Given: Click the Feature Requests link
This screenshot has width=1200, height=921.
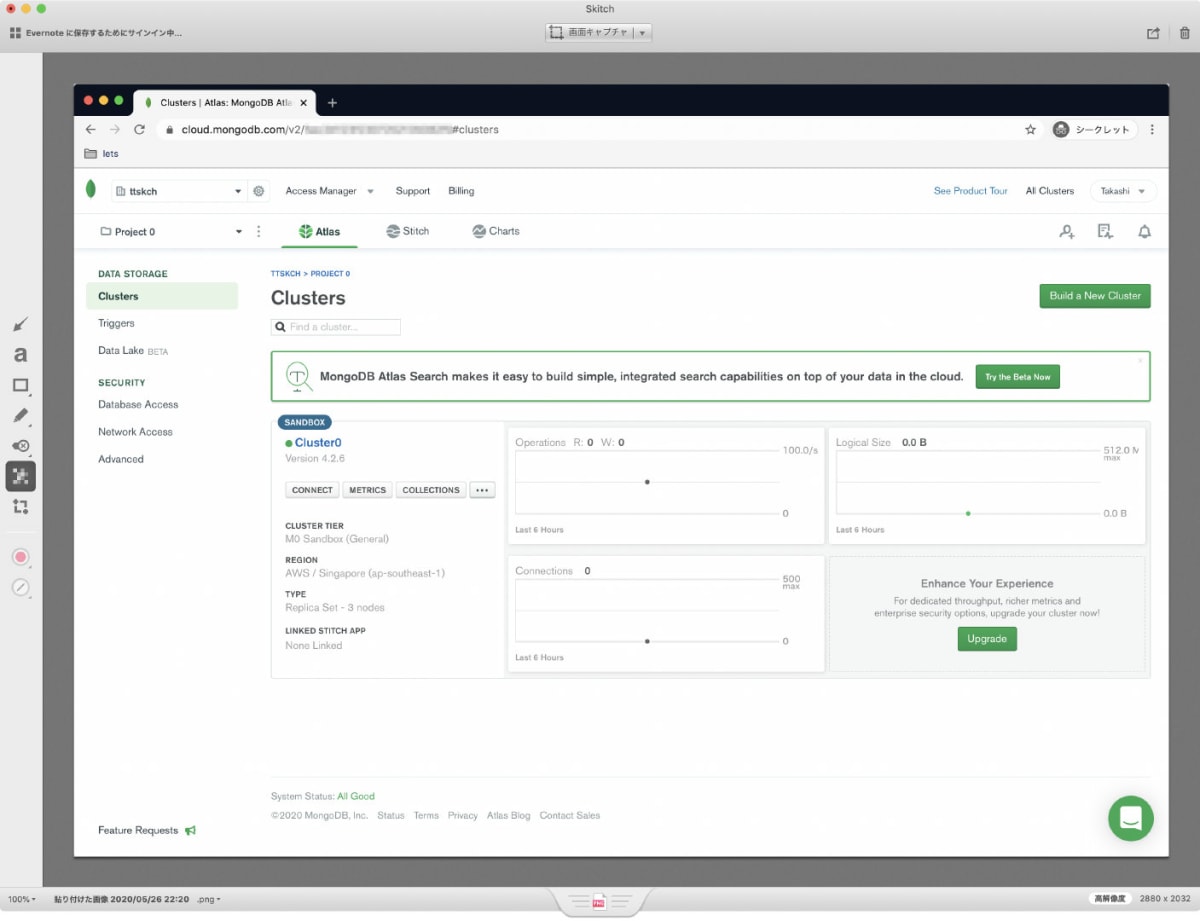Looking at the screenshot, I should [x=147, y=830].
